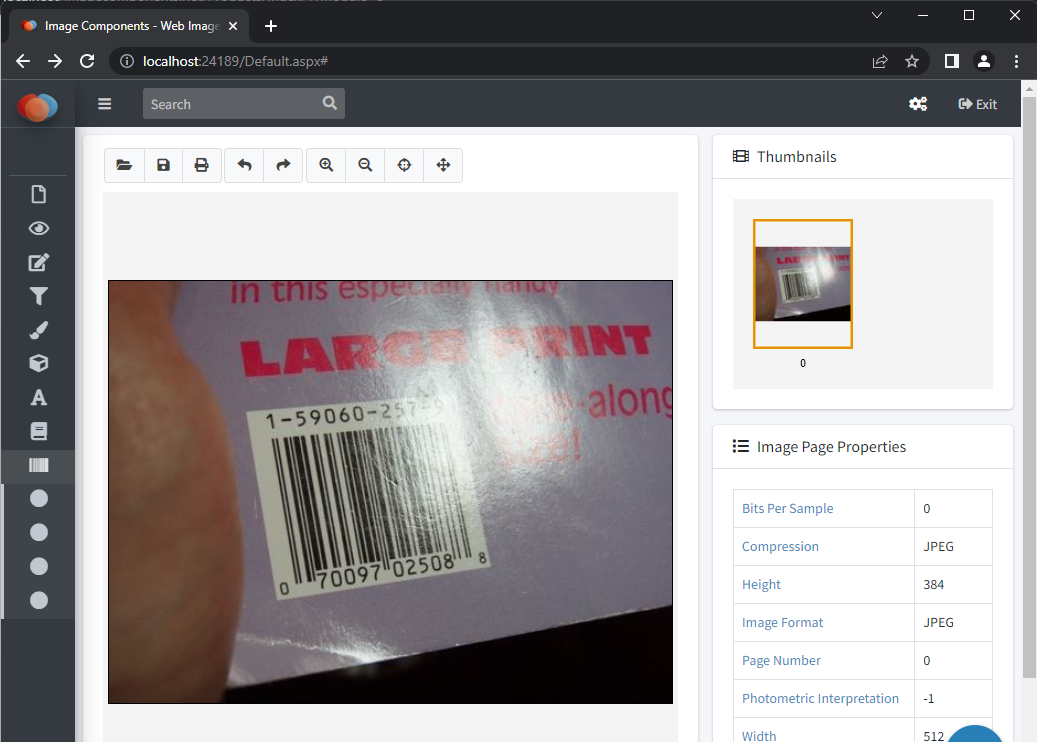Screen dimensions: 1037x742
Task: Click the barcode image in viewer
Action: coord(390,492)
